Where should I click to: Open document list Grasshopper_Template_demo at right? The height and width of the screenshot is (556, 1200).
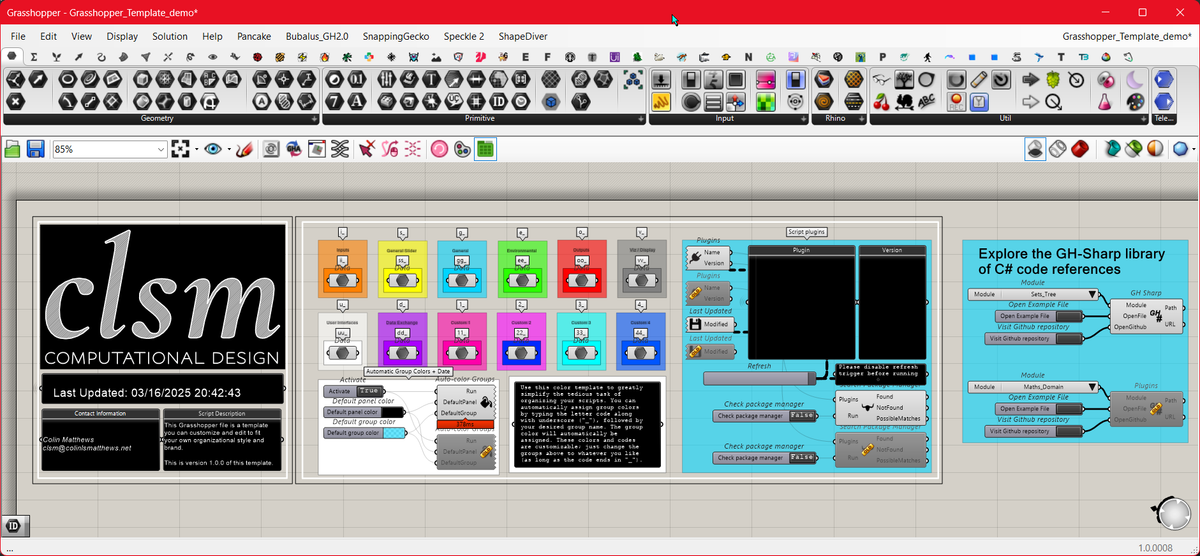coord(1126,36)
